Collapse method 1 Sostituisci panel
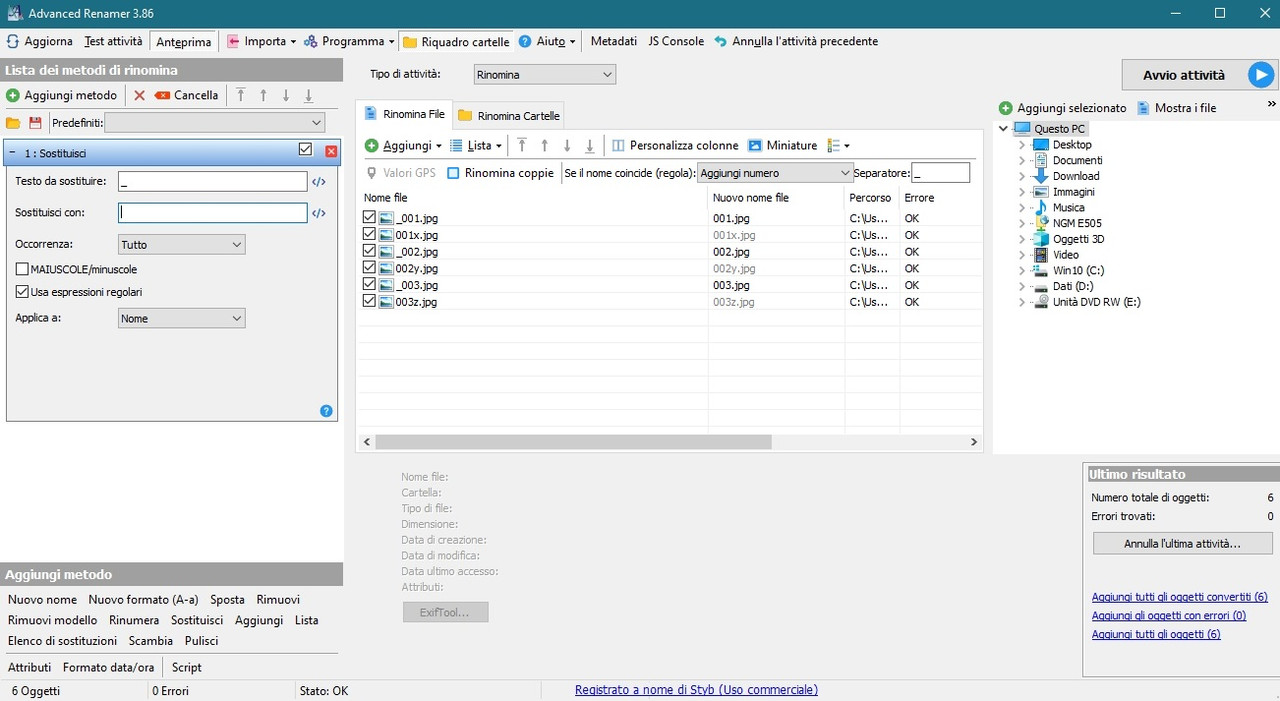The width and height of the screenshot is (1280, 701). tap(12, 152)
